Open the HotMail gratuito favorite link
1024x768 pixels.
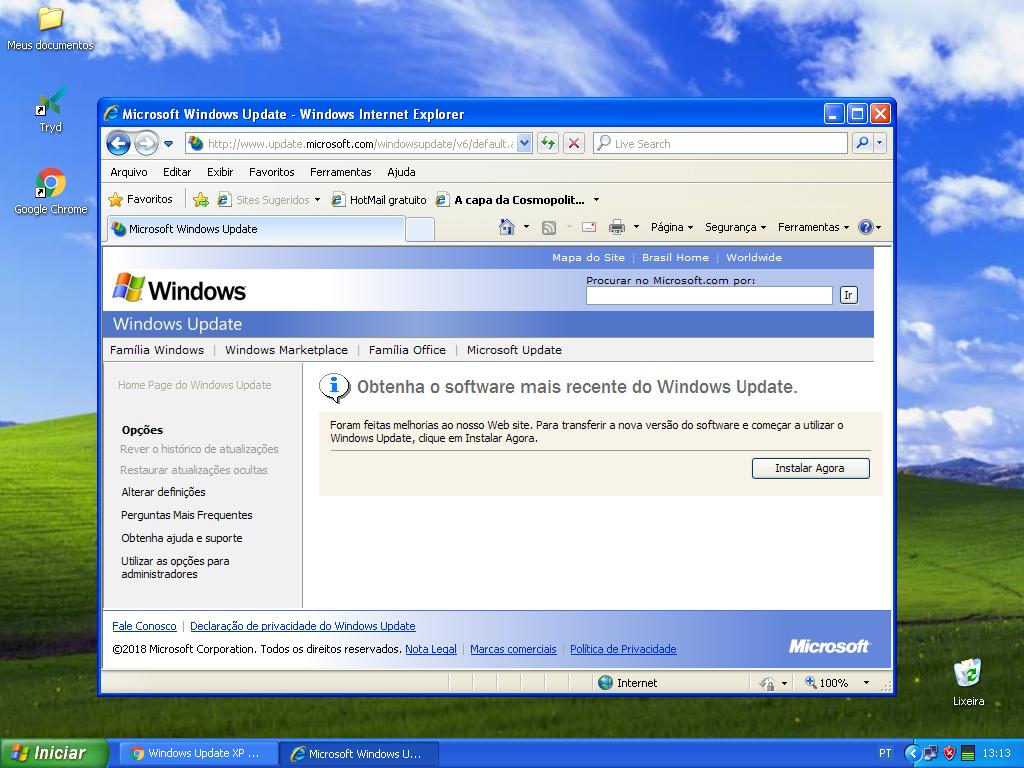[x=379, y=200]
